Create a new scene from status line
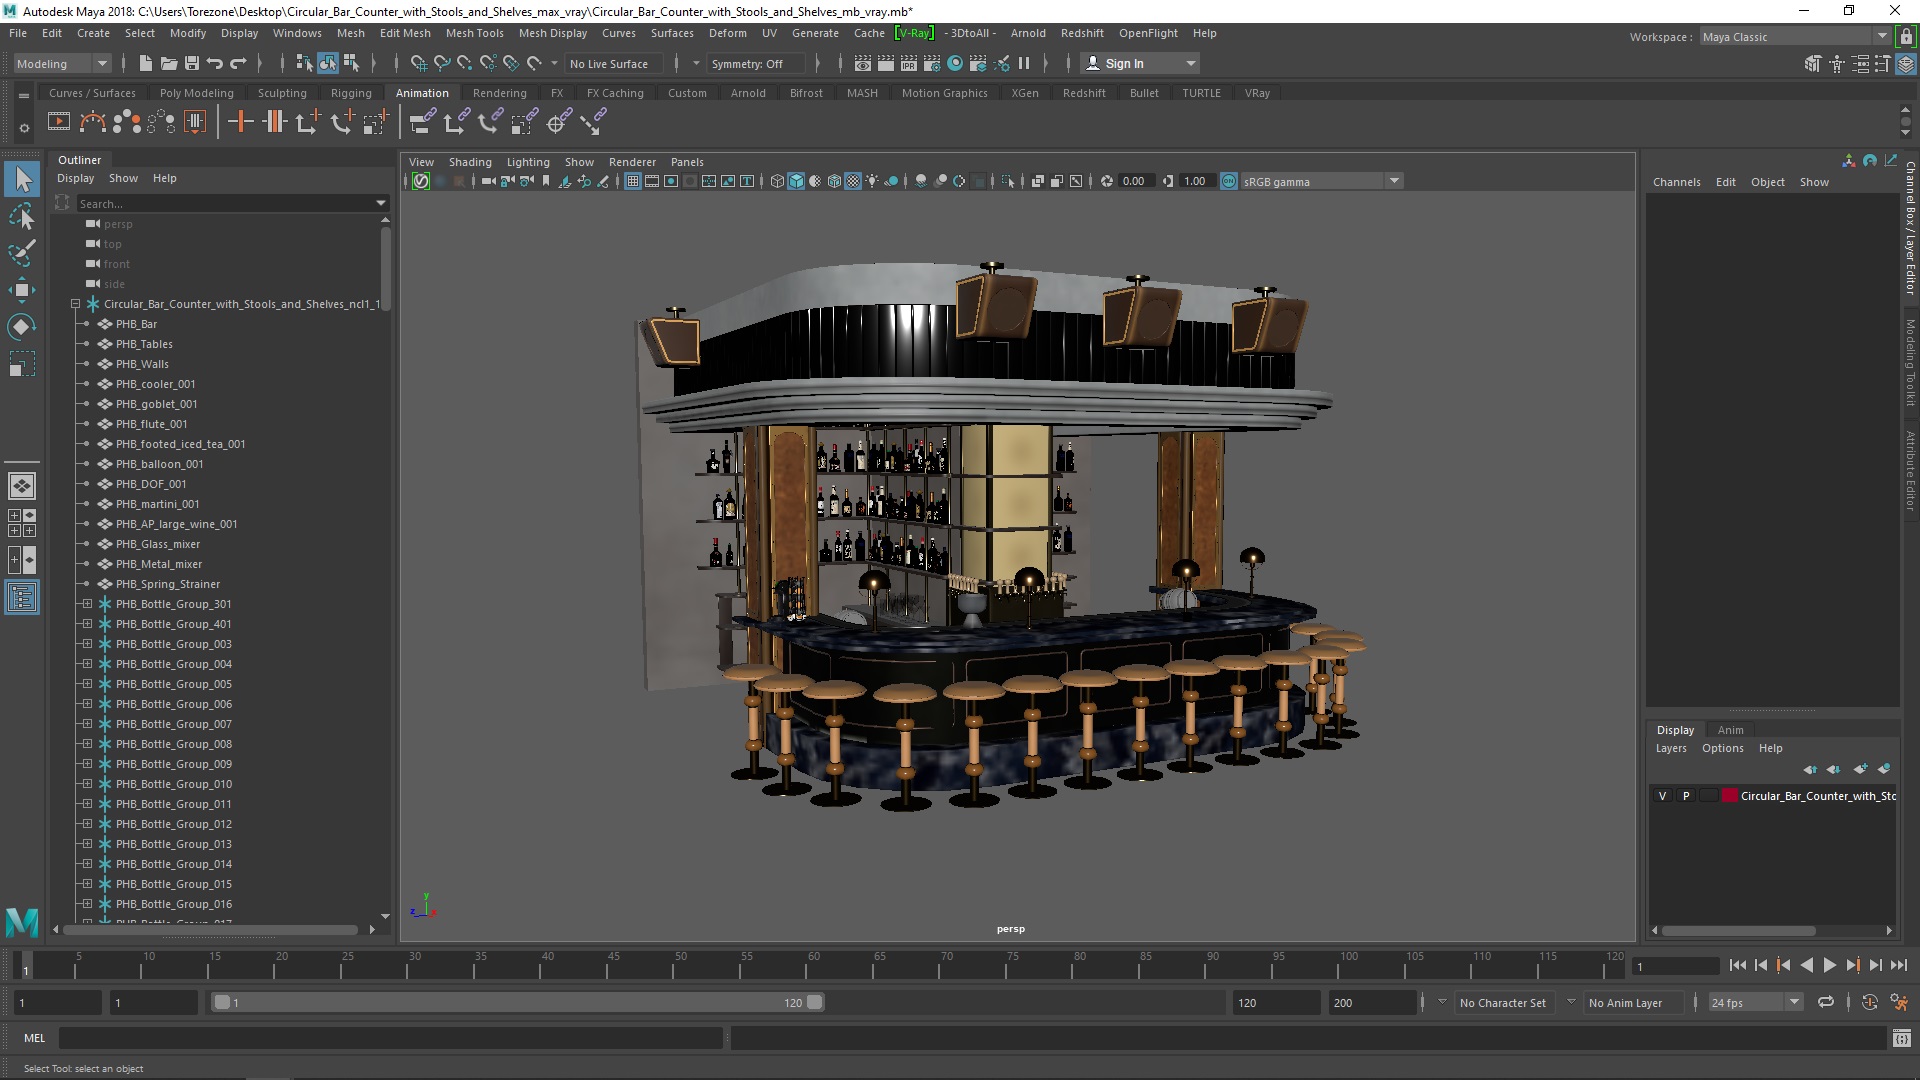 (x=145, y=63)
